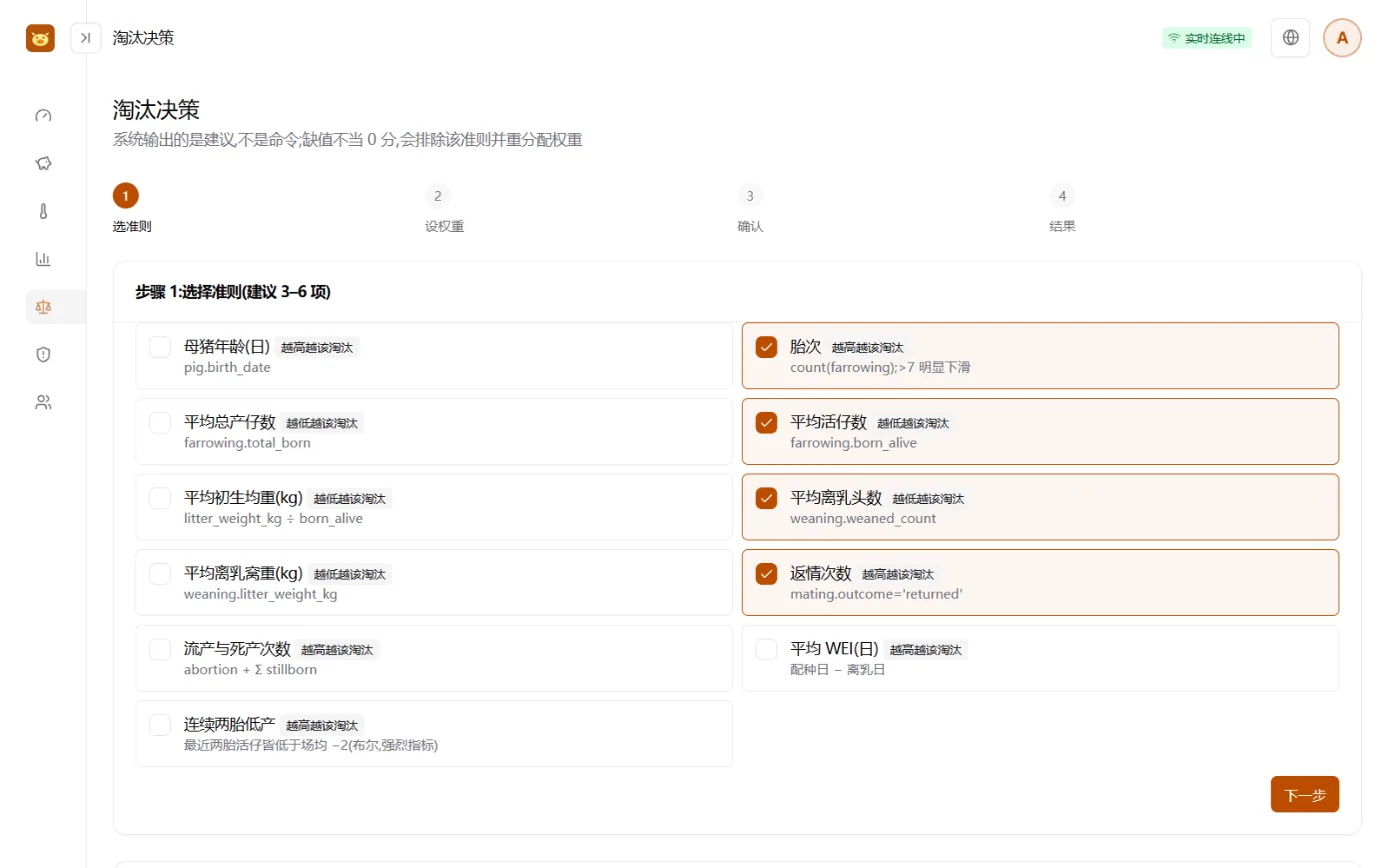Tick the 平均初生均重(kg) checkbox
1388x868 pixels.
click(160, 498)
